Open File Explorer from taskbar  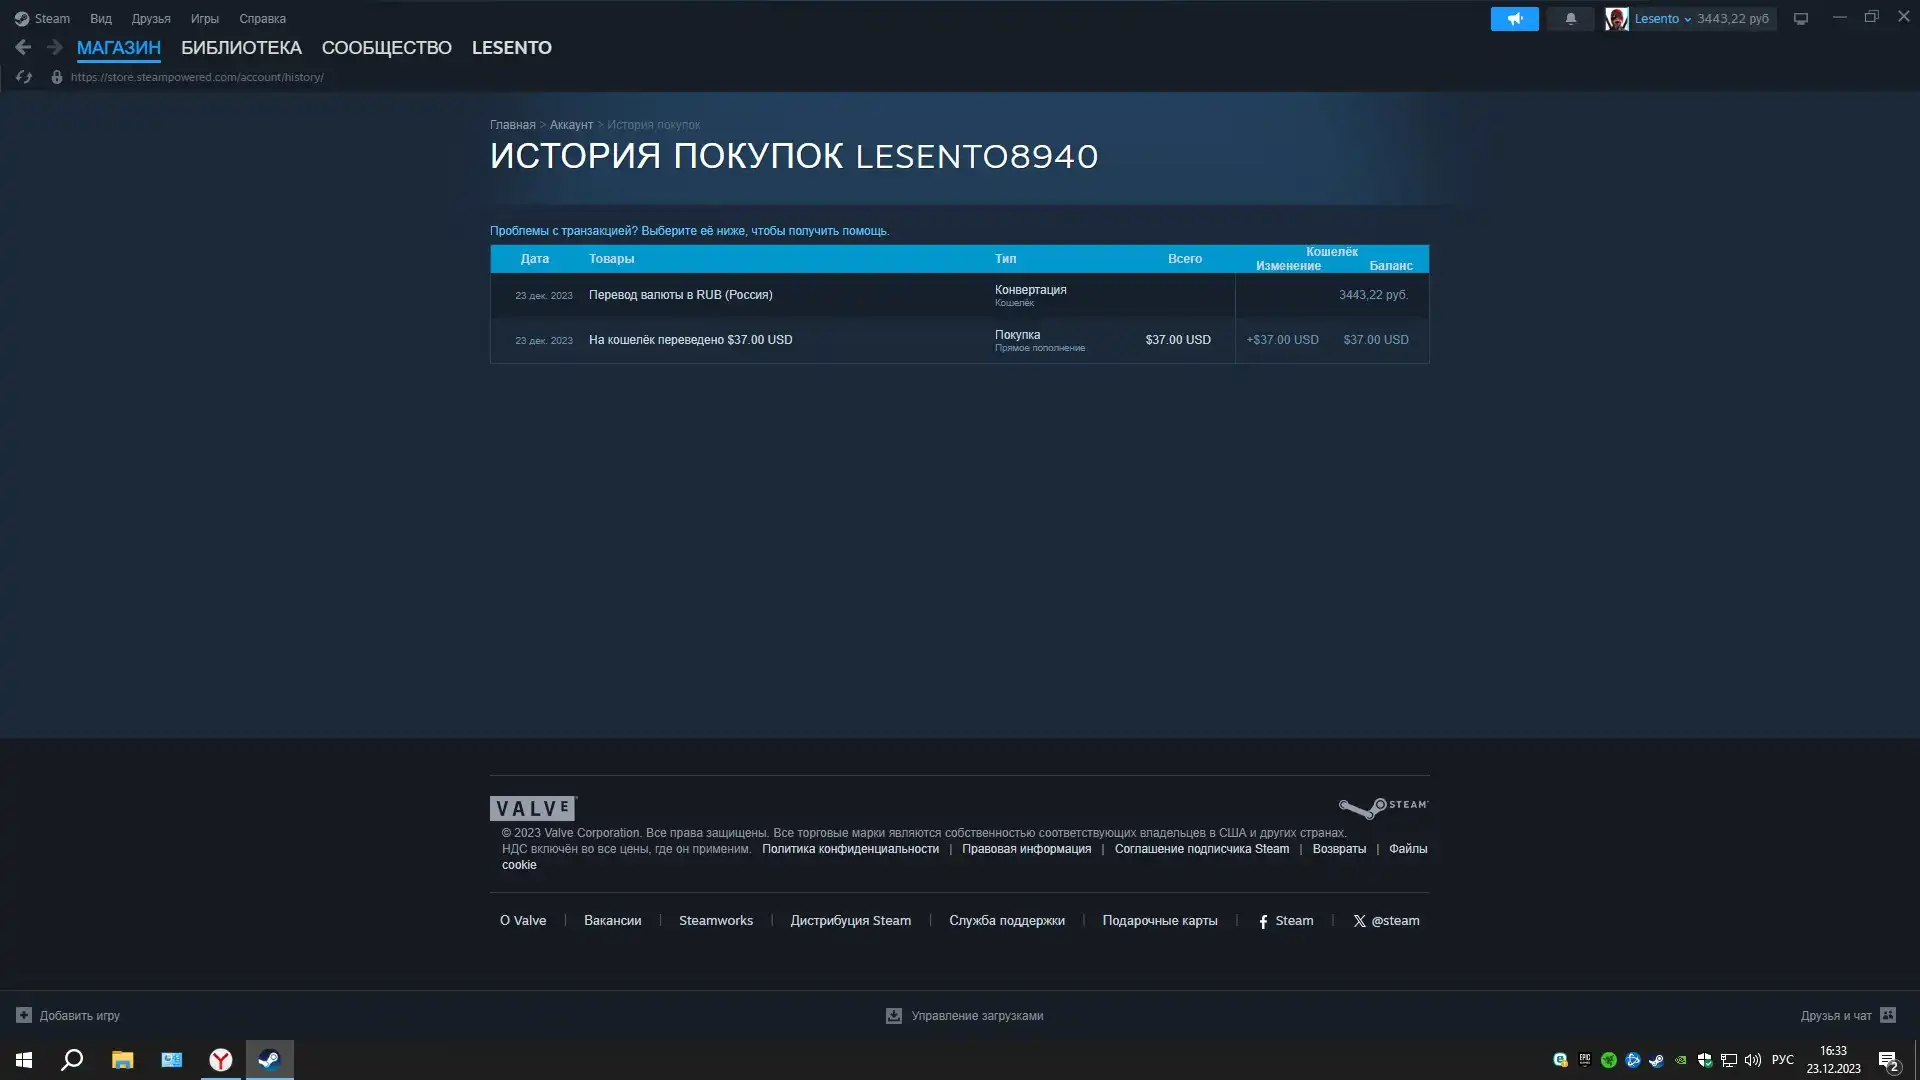122,1060
